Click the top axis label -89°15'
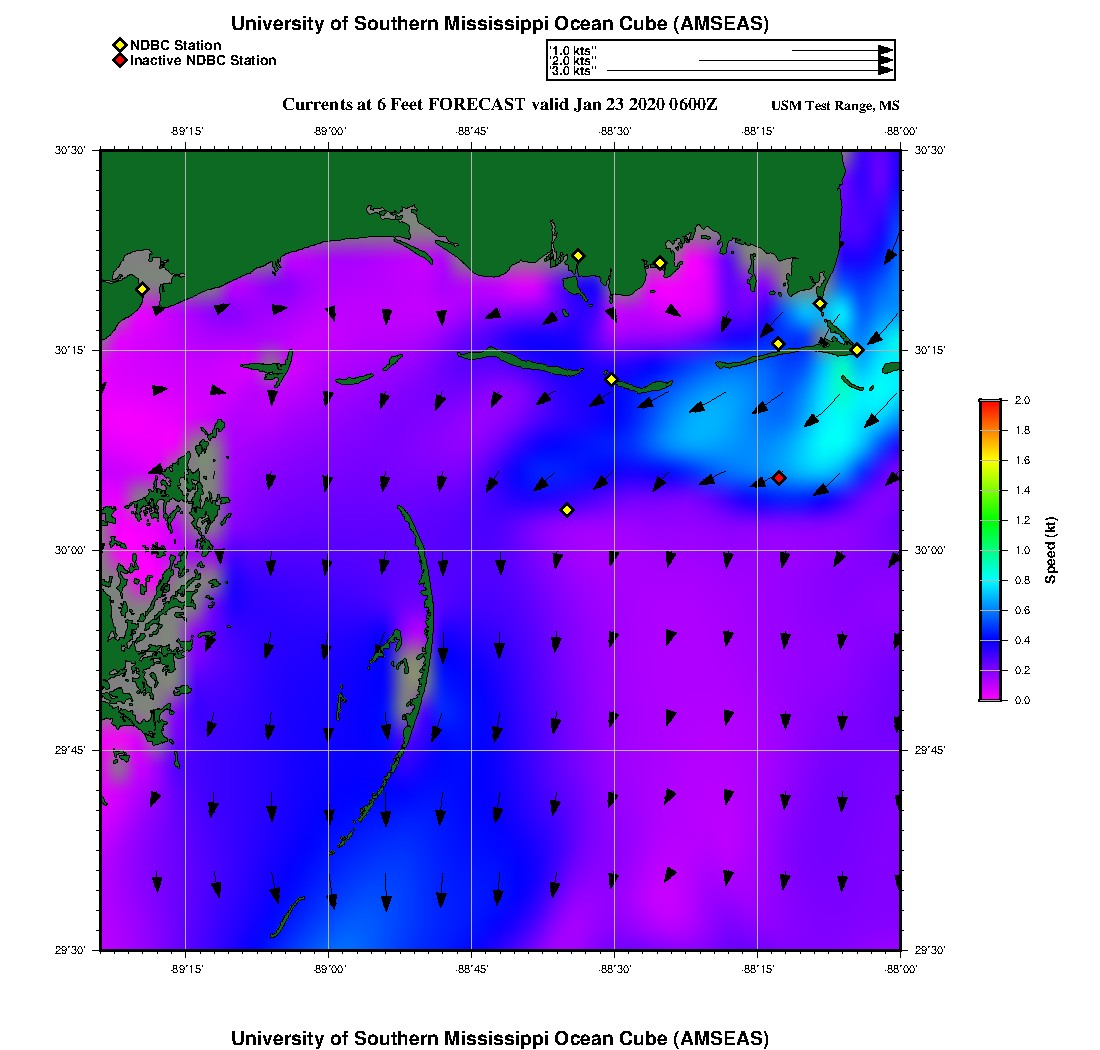Screen dimensions: 1100x1050 [x=186, y=131]
